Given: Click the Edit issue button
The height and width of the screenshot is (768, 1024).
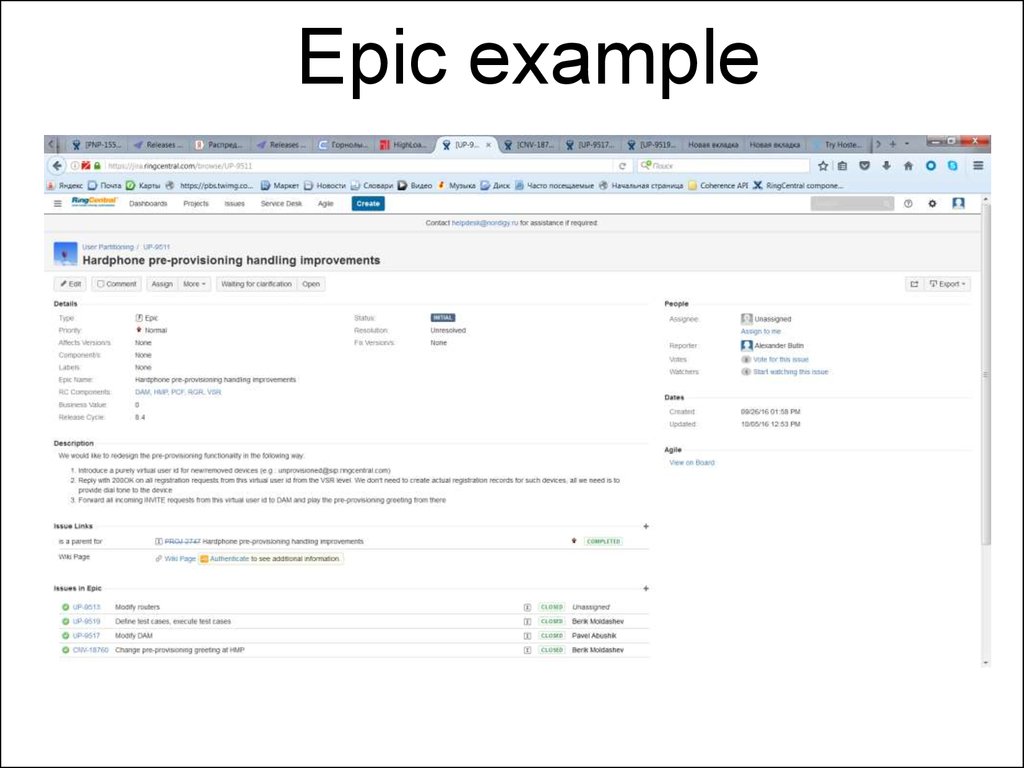Looking at the screenshot, I should 70,284.
